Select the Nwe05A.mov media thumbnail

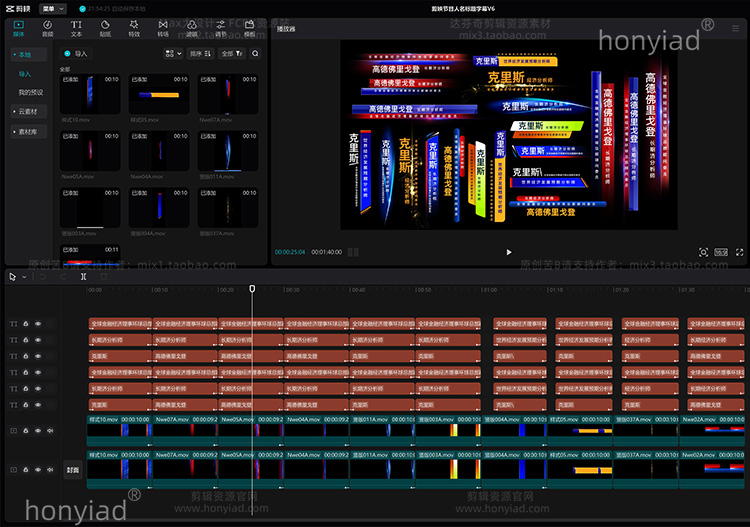coord(90,151)
